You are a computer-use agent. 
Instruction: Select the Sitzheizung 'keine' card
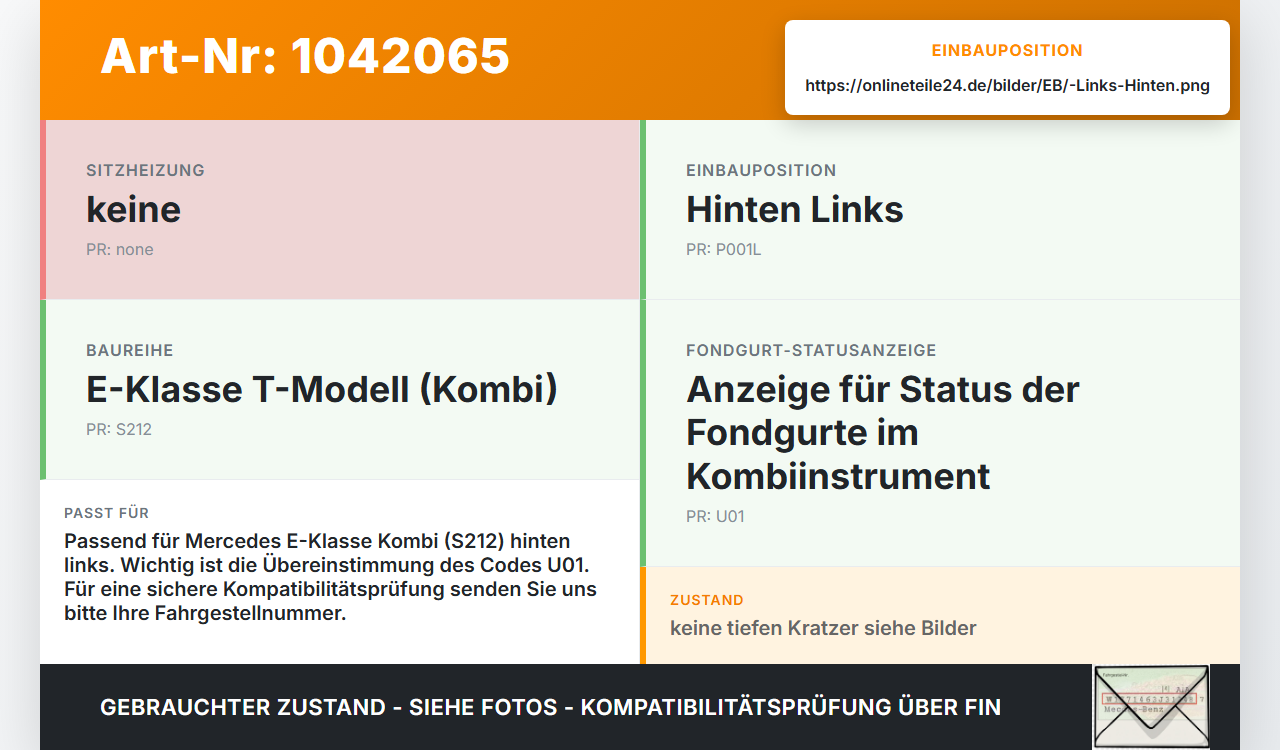coord(340,210)
